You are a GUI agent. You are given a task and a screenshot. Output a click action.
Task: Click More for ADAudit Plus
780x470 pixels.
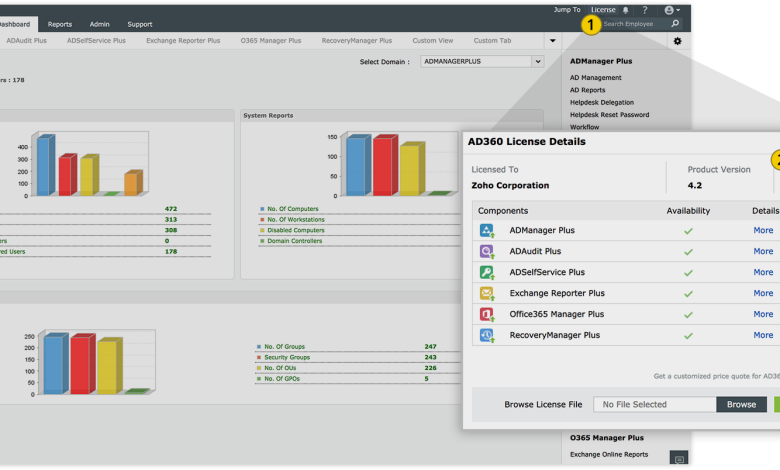pyautogui.click(x=763, y=251)
